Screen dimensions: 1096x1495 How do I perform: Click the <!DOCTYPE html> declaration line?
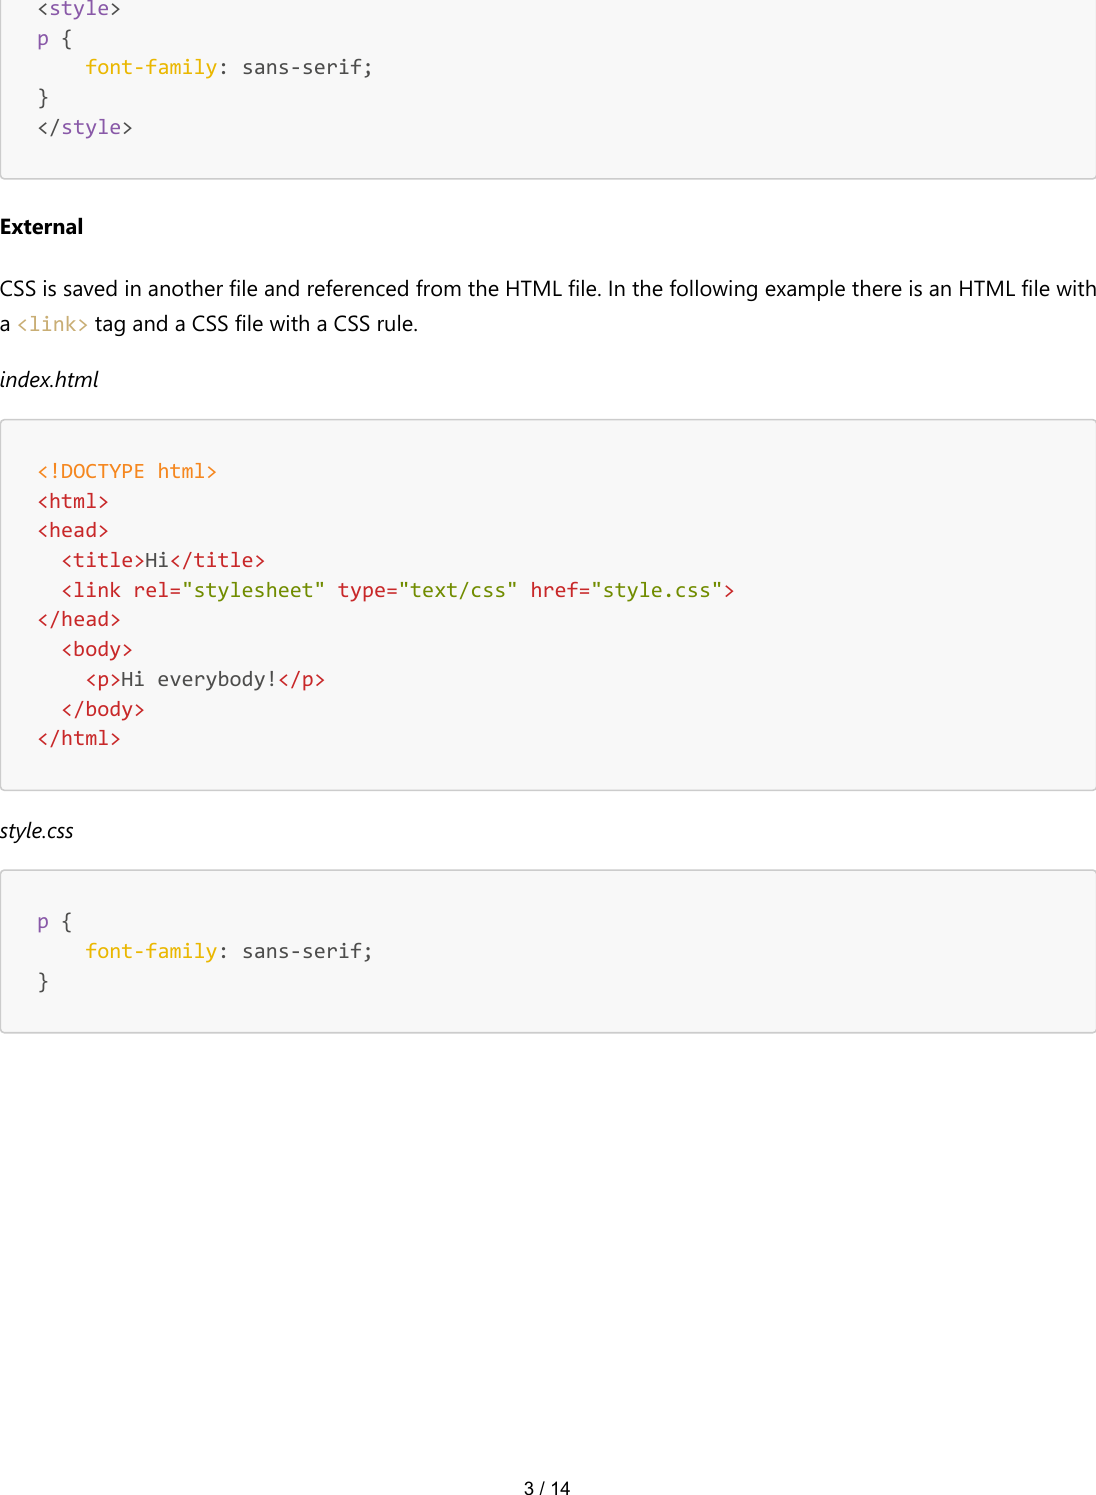pos(127,470)
